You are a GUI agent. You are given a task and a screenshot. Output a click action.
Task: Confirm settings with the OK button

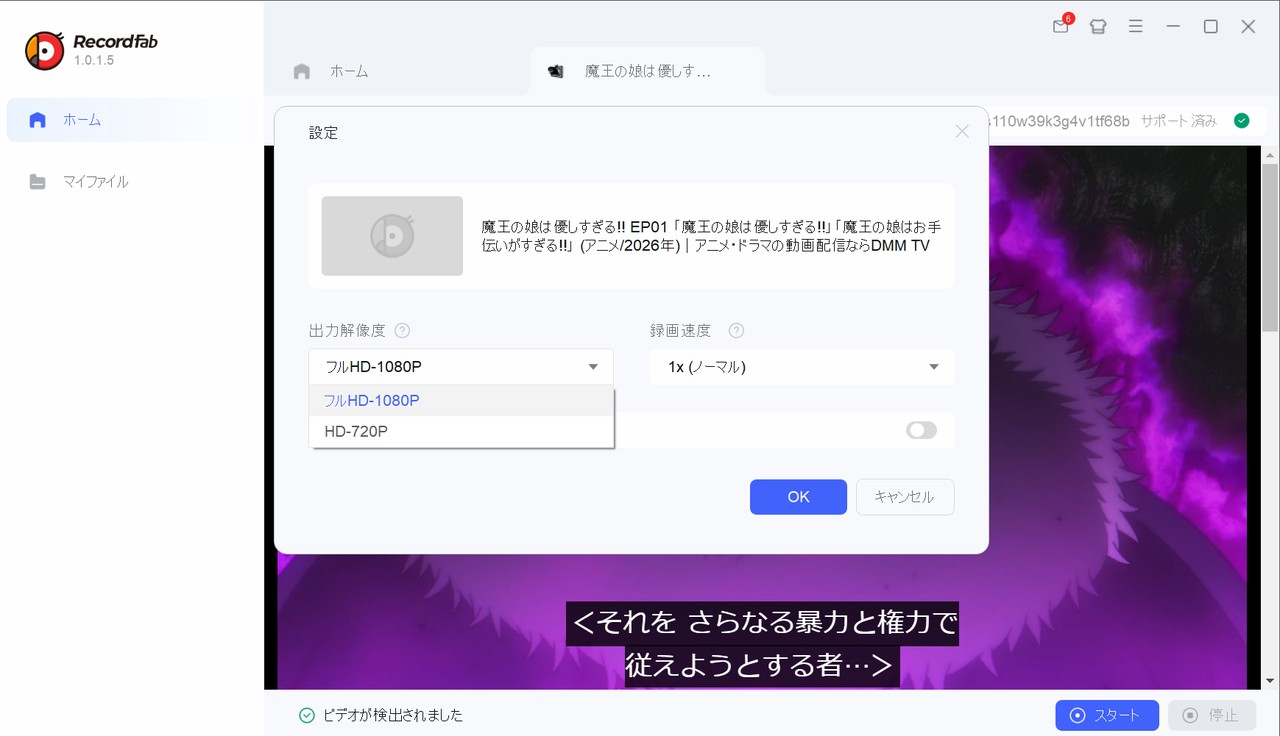click(x=798, y=497)
